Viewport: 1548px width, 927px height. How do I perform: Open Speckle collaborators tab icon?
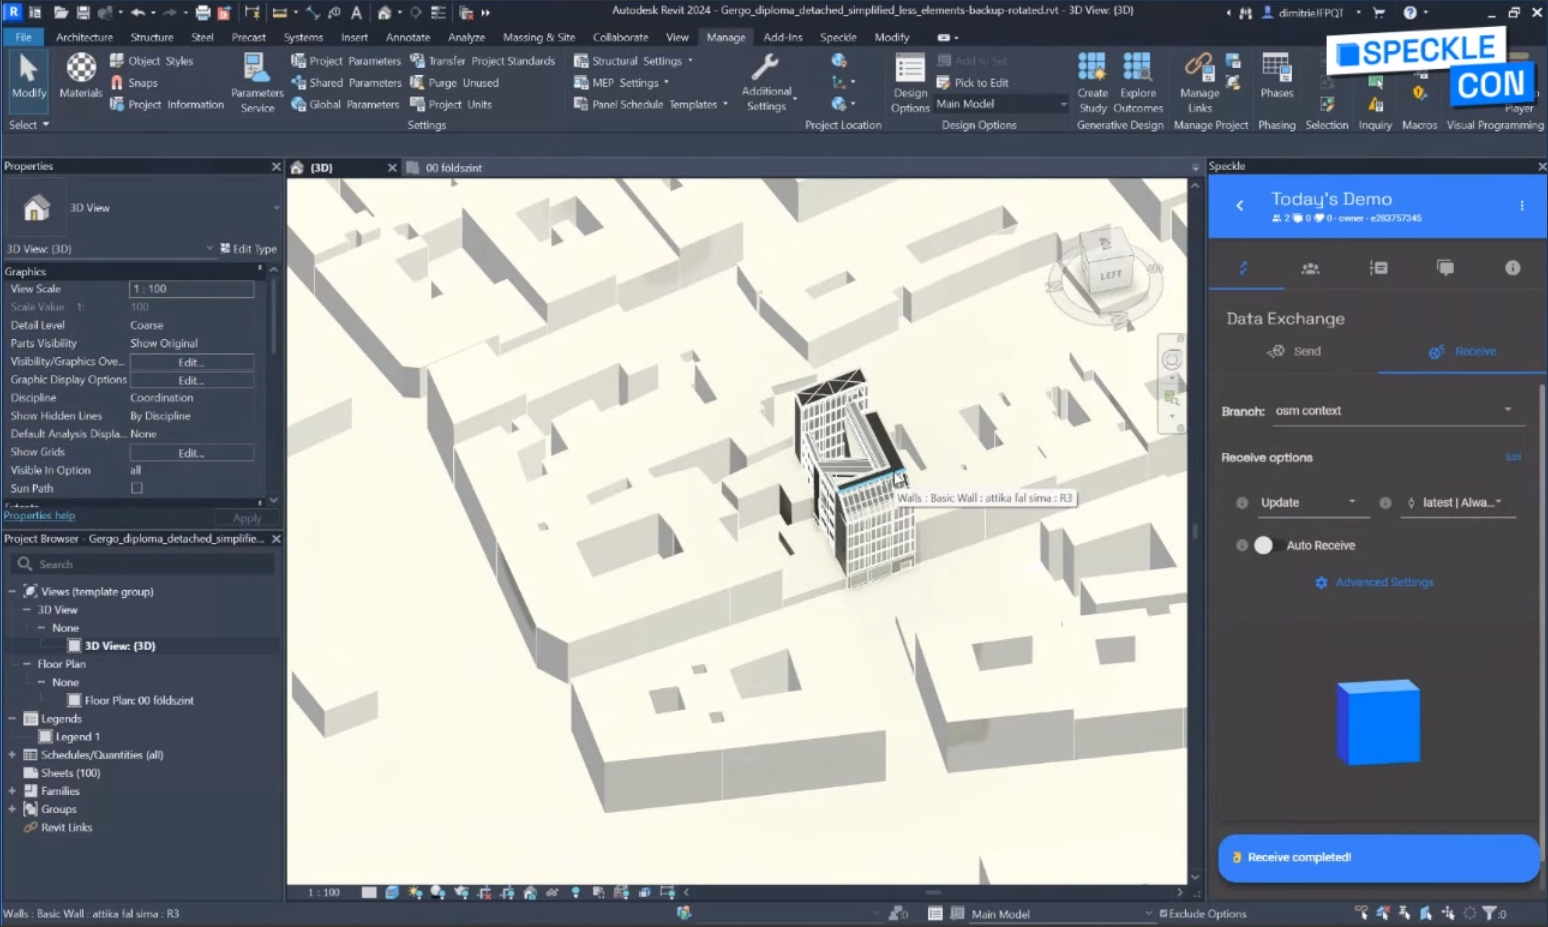point(1310,268)
